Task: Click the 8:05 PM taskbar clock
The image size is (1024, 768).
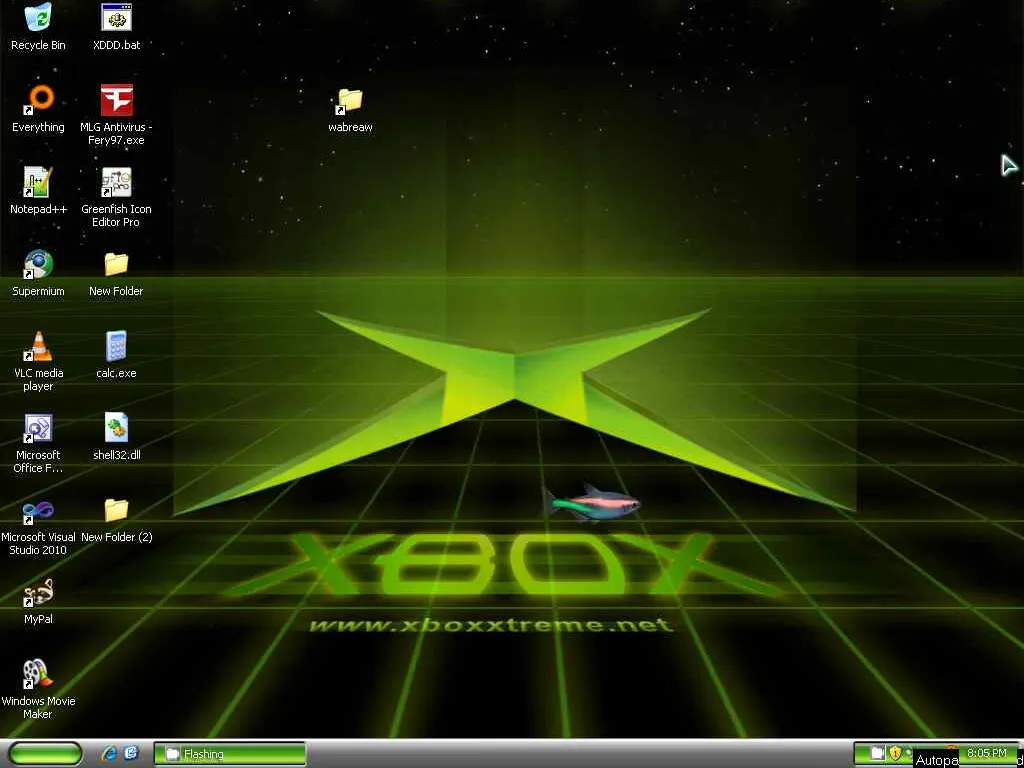Action: coord(986,753)
